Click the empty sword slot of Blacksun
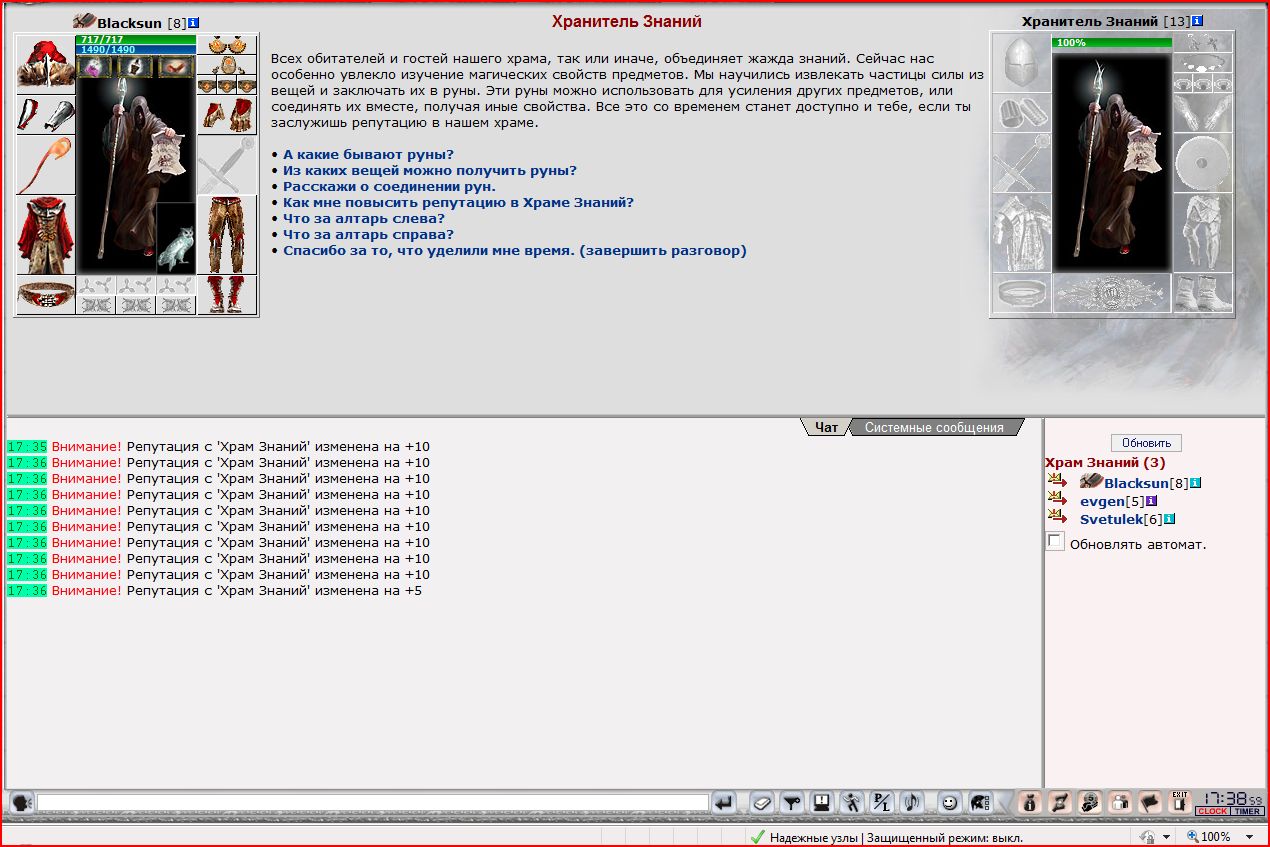Viewport: 1270px width, 847px height. (227, 165)
